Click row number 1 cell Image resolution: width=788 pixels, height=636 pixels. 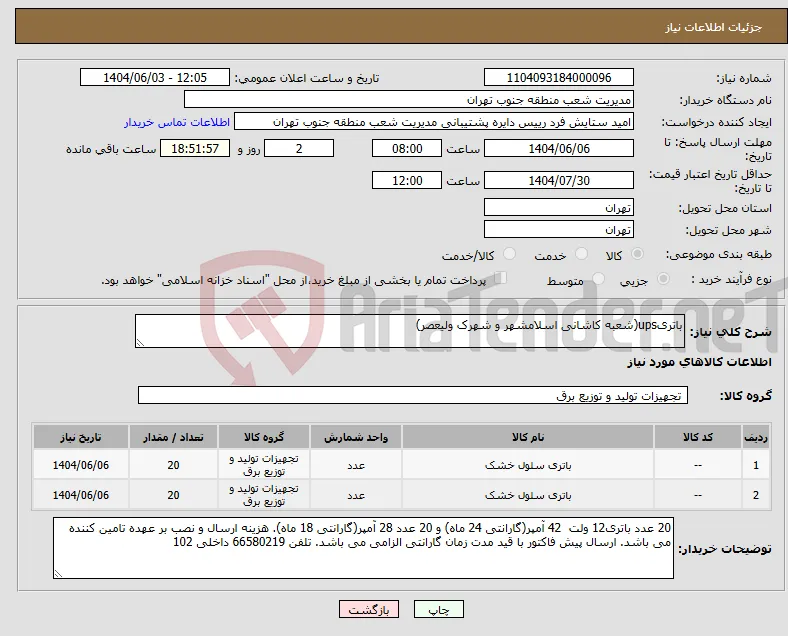[755, 465]
